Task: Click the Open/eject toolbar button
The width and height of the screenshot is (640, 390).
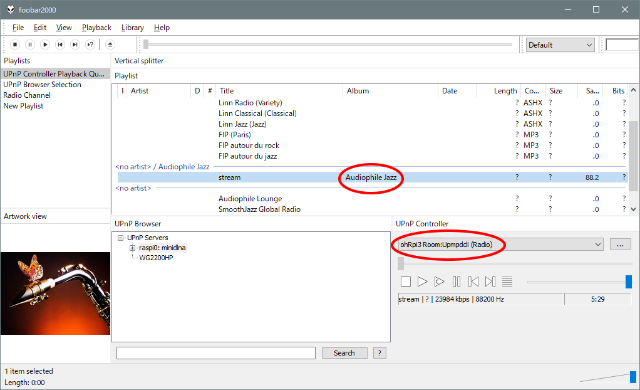Action: [x=110, y=44]
